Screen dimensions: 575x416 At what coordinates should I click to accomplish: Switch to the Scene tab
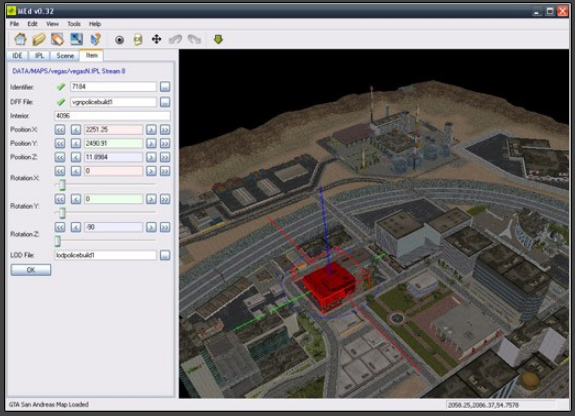click(65, 55)
